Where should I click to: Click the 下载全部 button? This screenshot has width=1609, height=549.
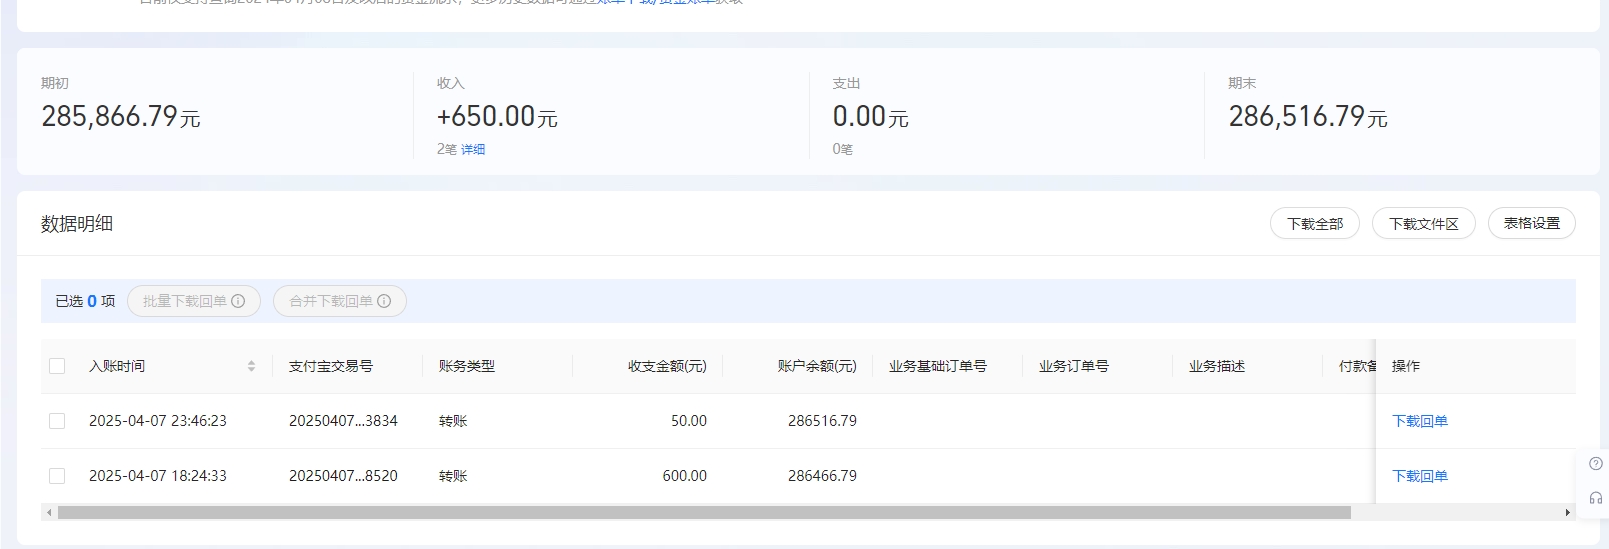1314,224
